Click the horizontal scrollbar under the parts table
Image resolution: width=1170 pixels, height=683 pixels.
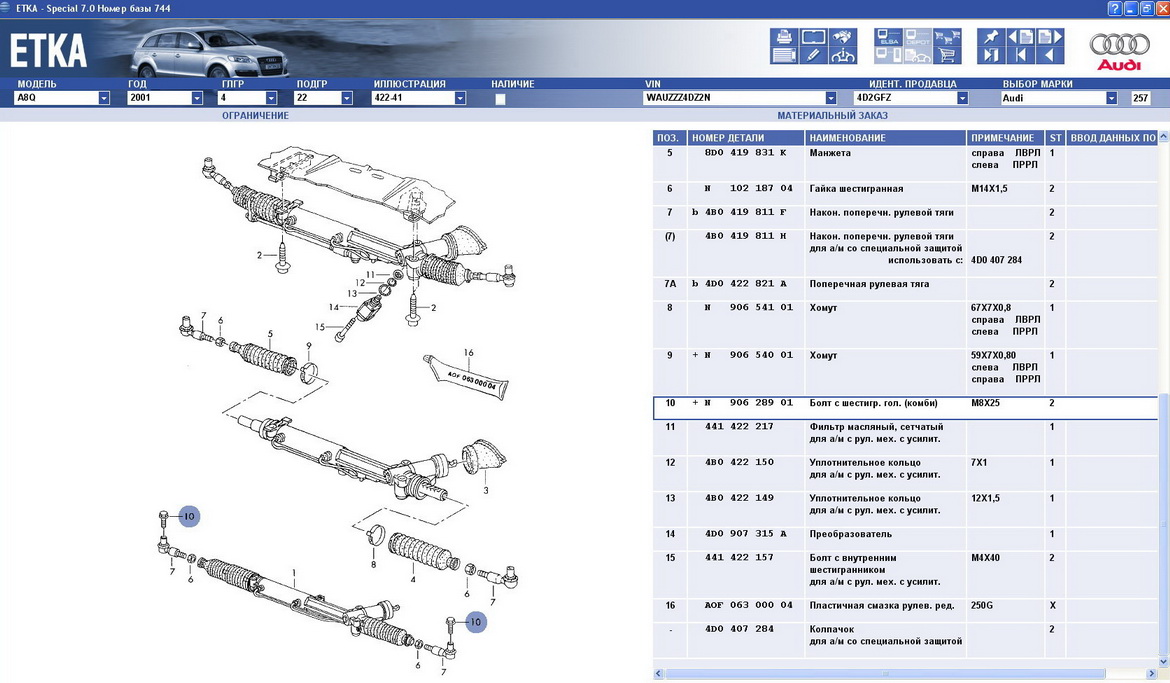tap(900, 674)
